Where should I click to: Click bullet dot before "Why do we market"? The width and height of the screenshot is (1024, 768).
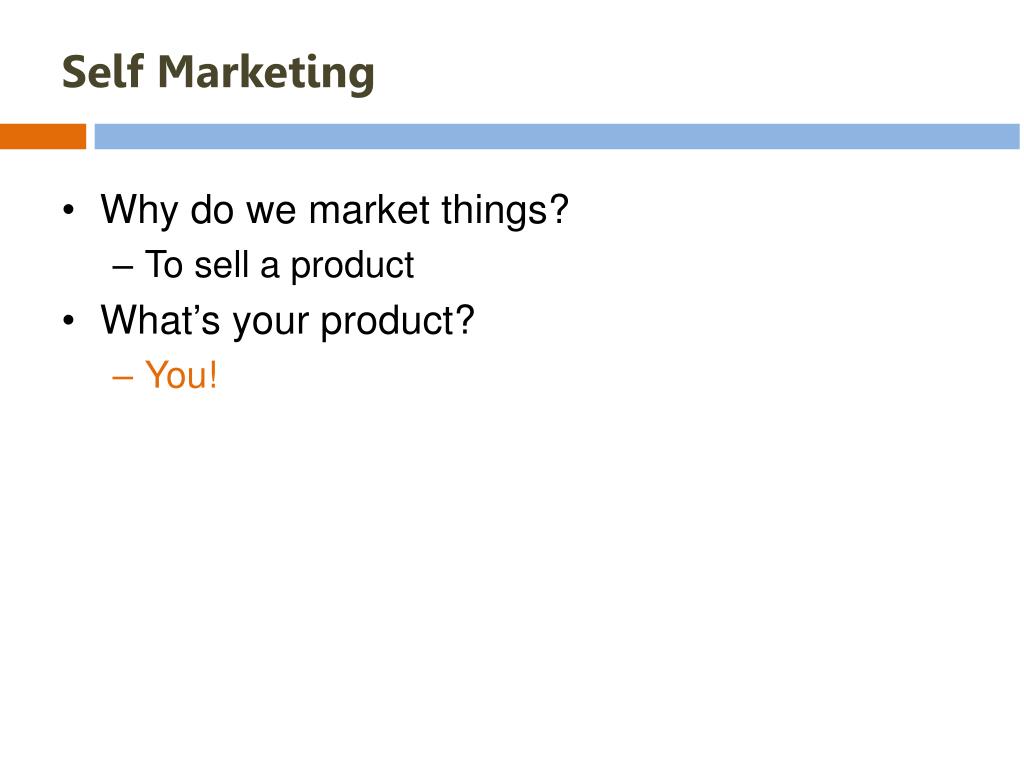[69, 211]
